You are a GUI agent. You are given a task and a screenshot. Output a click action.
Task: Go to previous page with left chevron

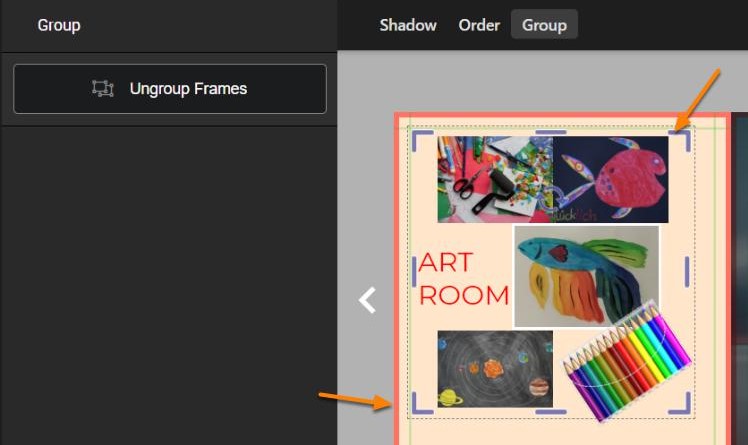click(367, 300)
